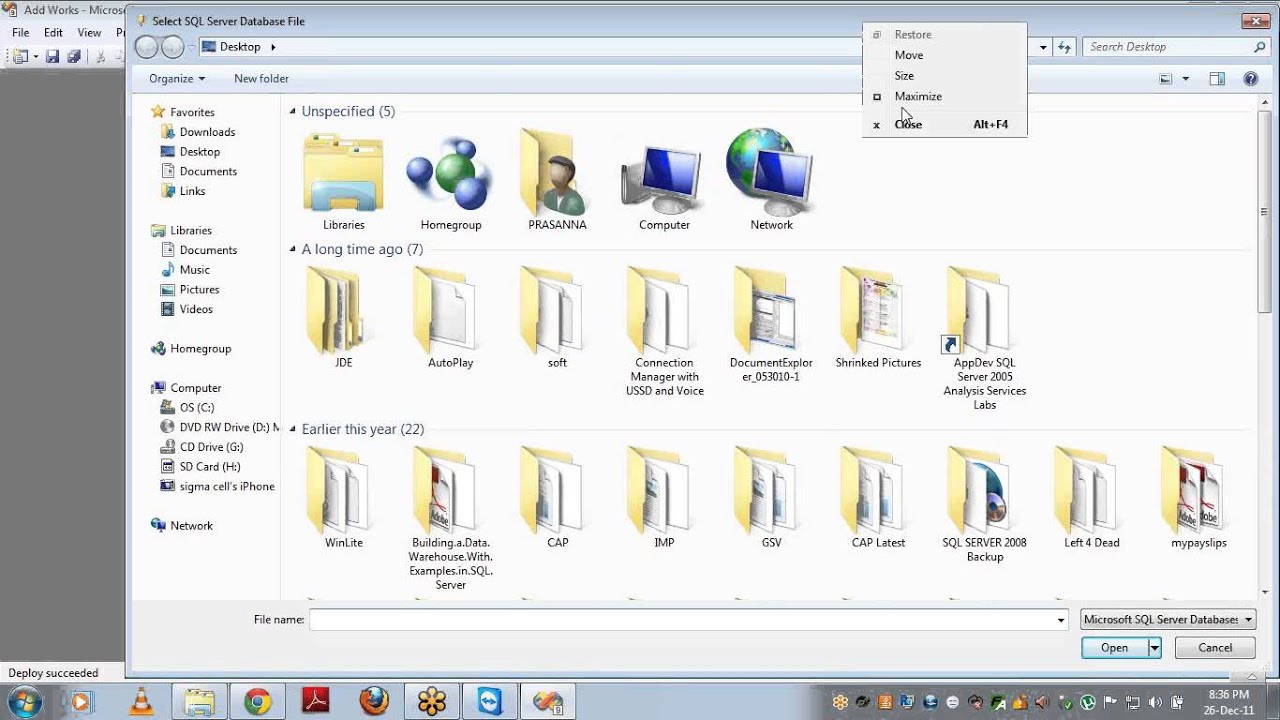Viewport: 1280px width, 720px height.
Task: Click Save icon in Add Works toolbar
Action: tap(52, 57)
